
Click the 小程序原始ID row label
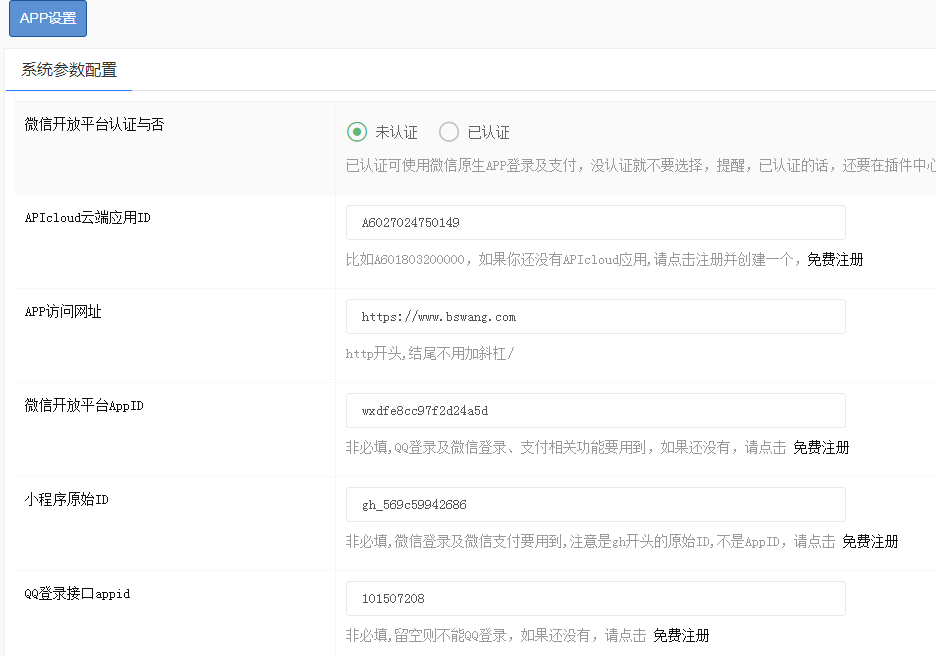pyautogui.click(x=66, y=500)
